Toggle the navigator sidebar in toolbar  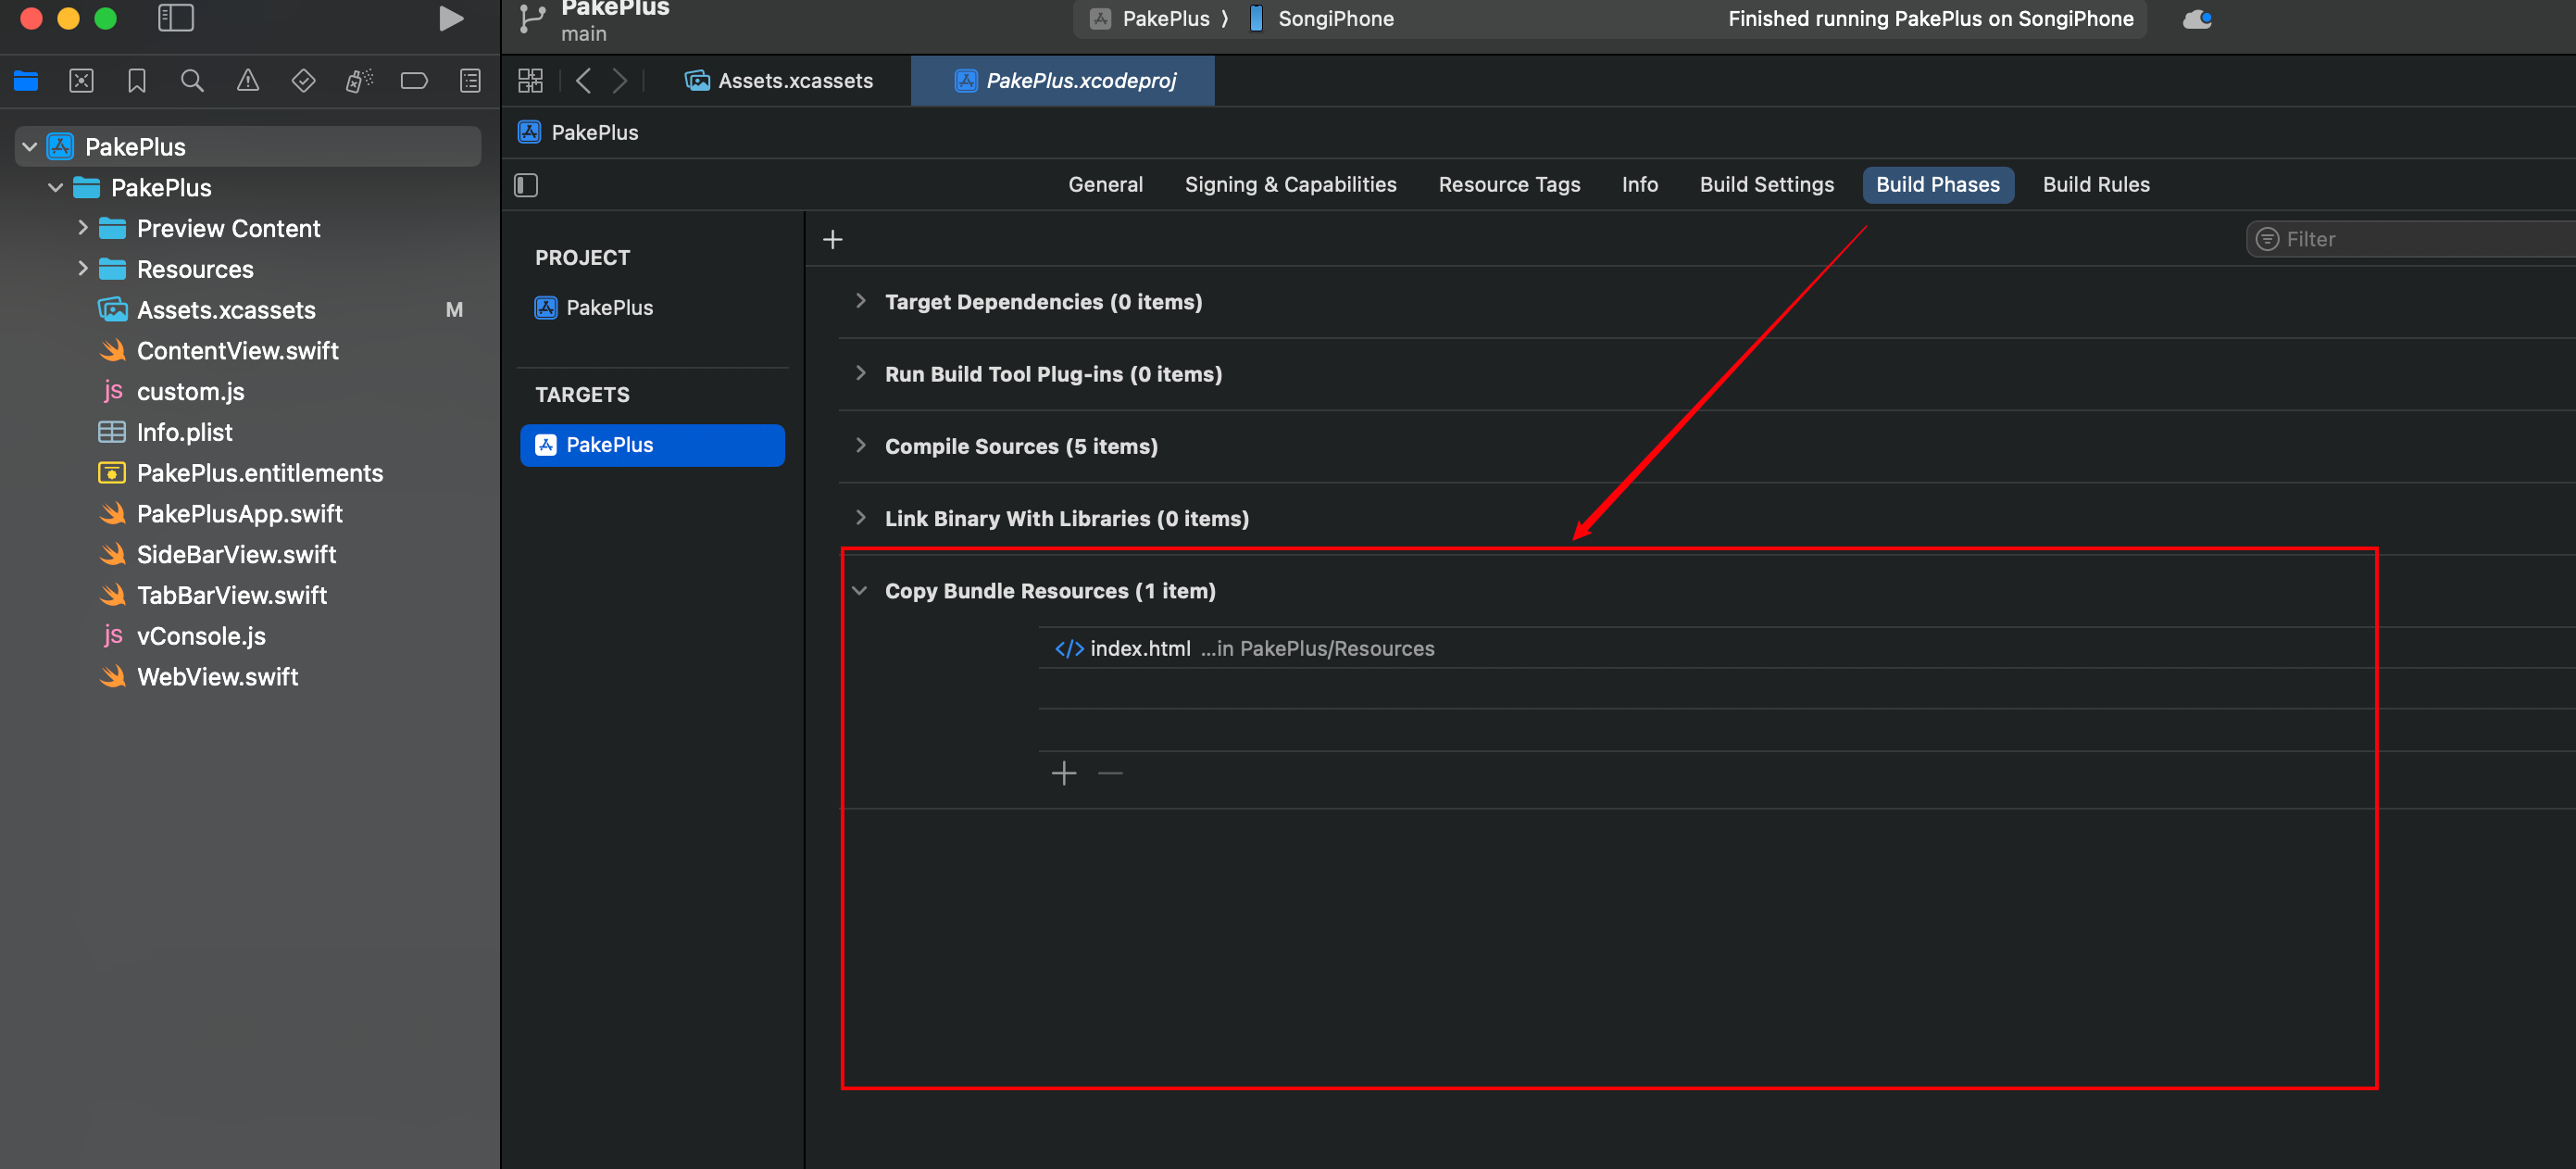[176, 18]
